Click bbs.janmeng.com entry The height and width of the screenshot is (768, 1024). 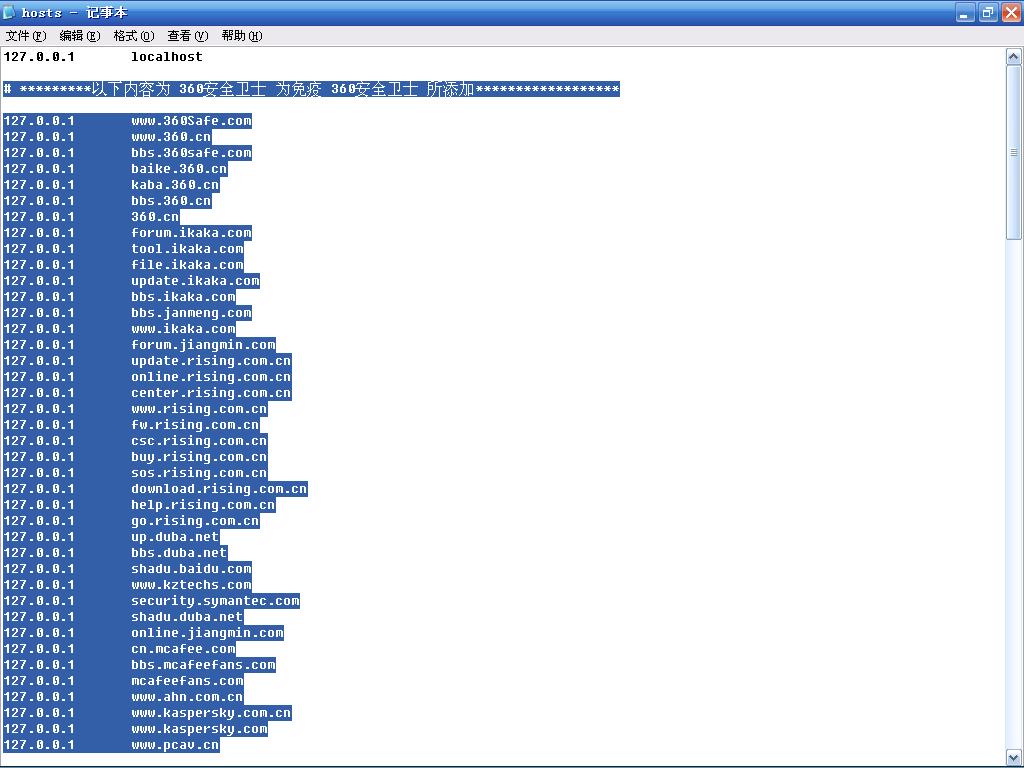tap(191, 313)
